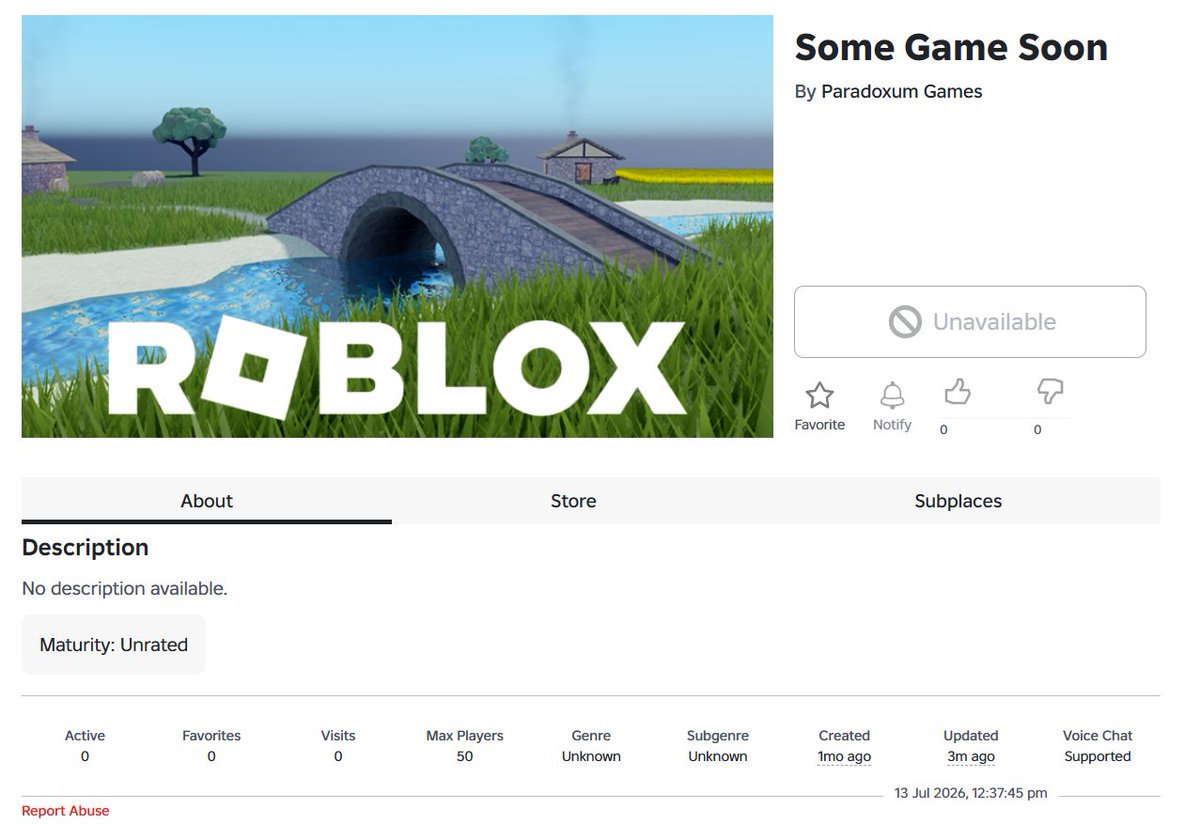Open the Subplaces tab

point(958,501)
